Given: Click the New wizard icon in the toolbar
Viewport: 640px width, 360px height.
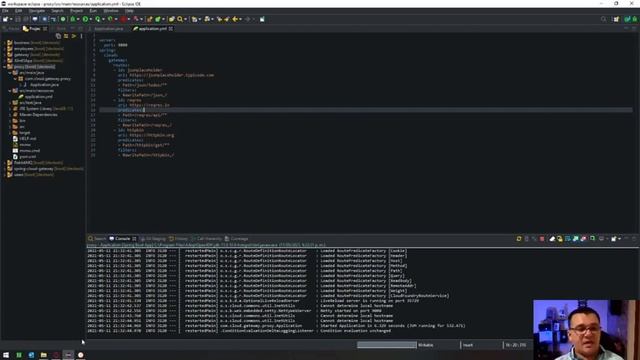Looking at the screenshot, I should 5,19.
